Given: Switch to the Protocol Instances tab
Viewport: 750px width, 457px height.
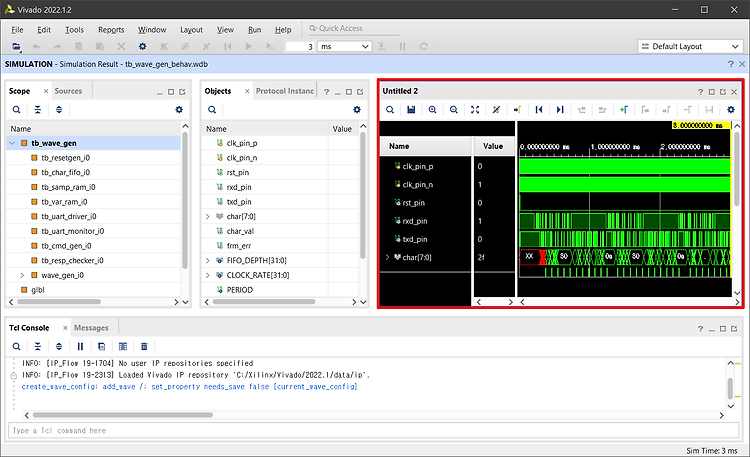Looking at the screenshot, I should 285,91.
